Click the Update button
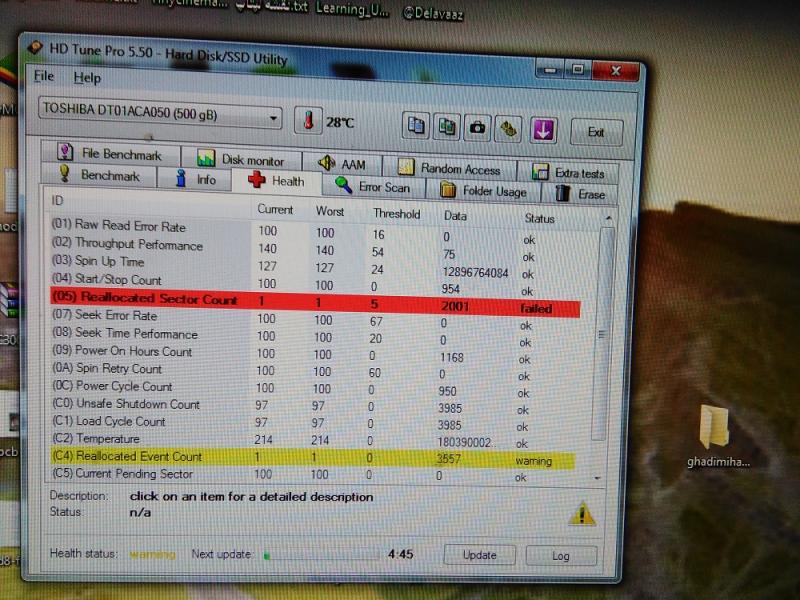The image size is (800, 600). [480, 555]
